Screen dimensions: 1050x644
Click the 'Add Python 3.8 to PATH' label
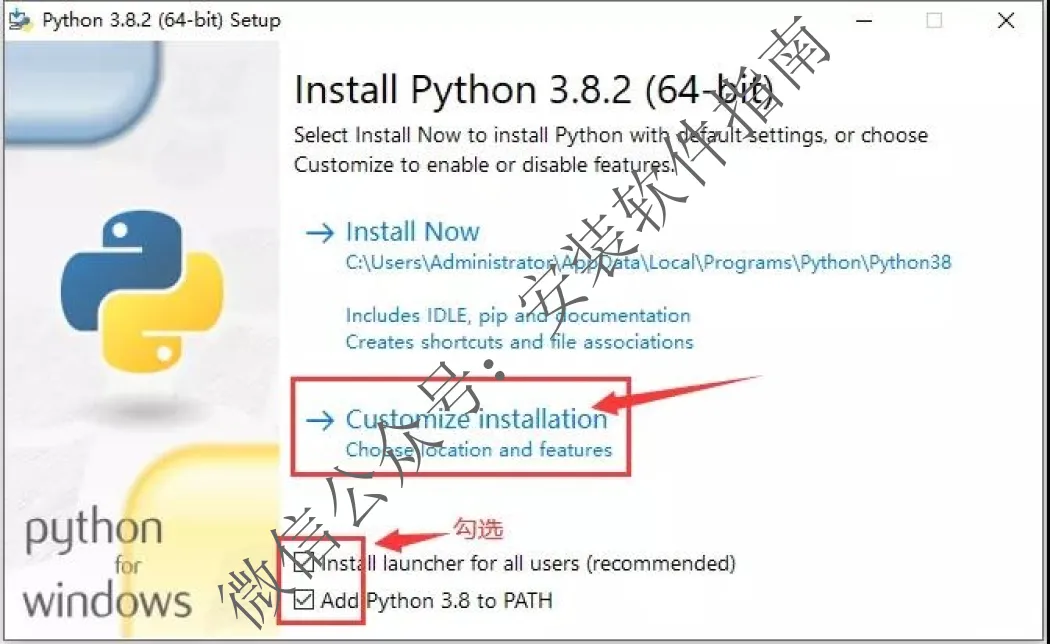(437, 600)
